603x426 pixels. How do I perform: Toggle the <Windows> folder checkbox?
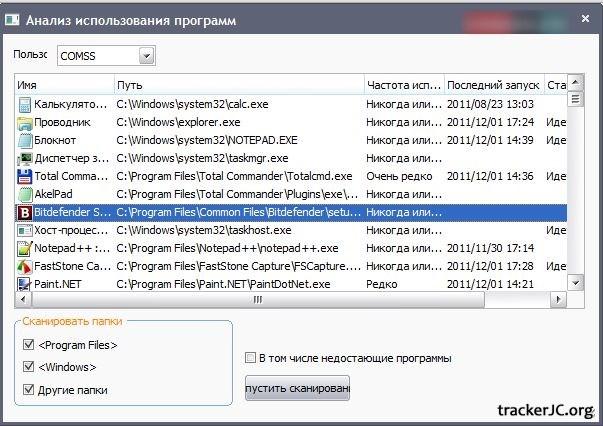coord(27,367)
